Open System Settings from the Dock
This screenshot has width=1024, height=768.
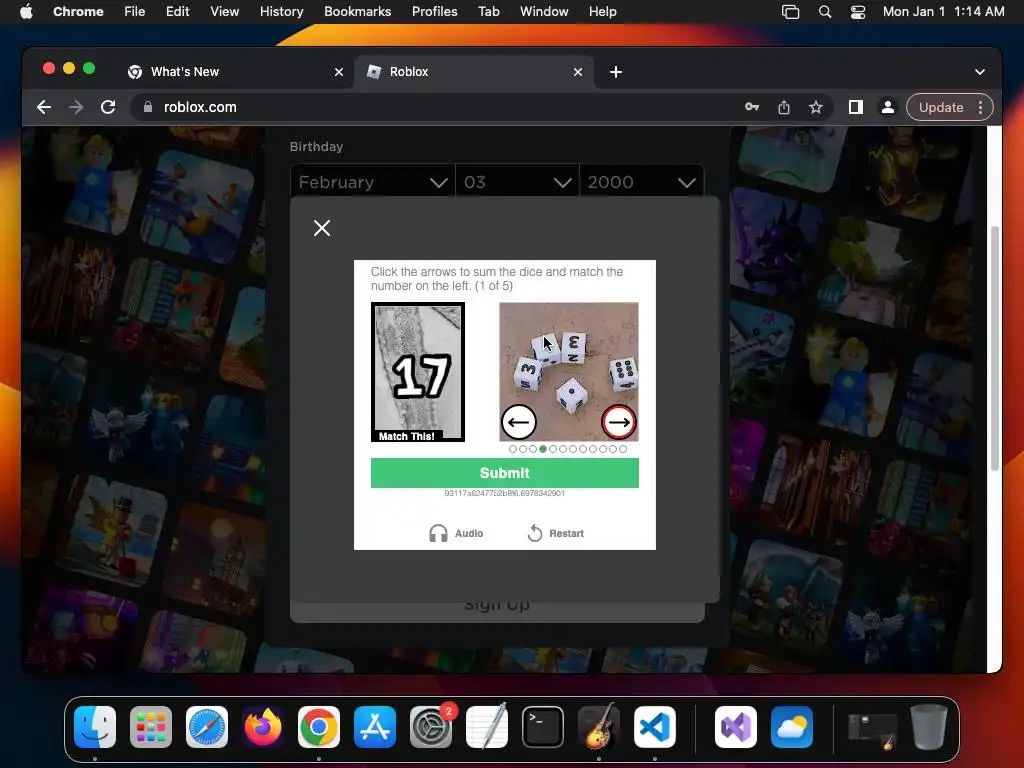(x=431, y=726)
